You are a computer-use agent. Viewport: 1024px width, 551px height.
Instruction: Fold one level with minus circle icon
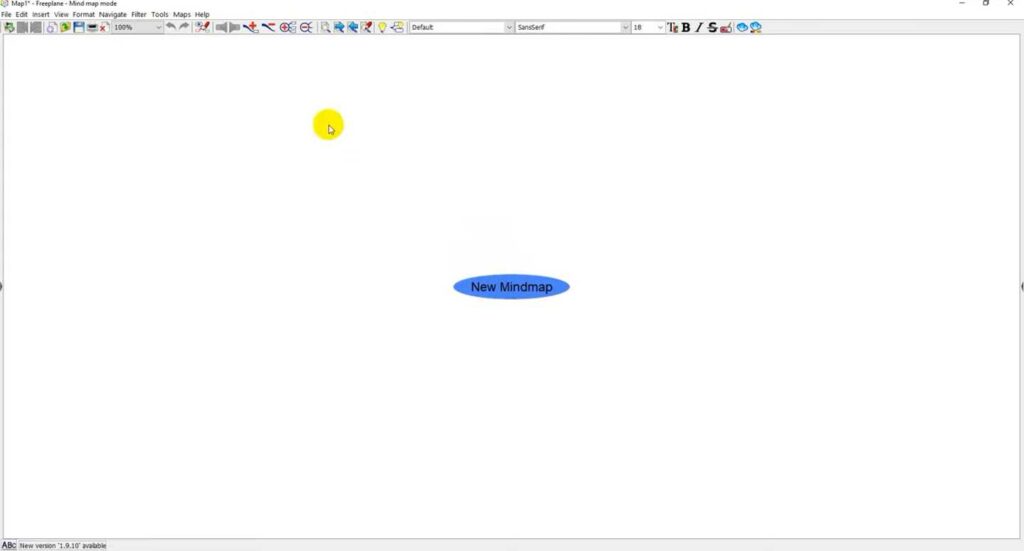(306, 27)
